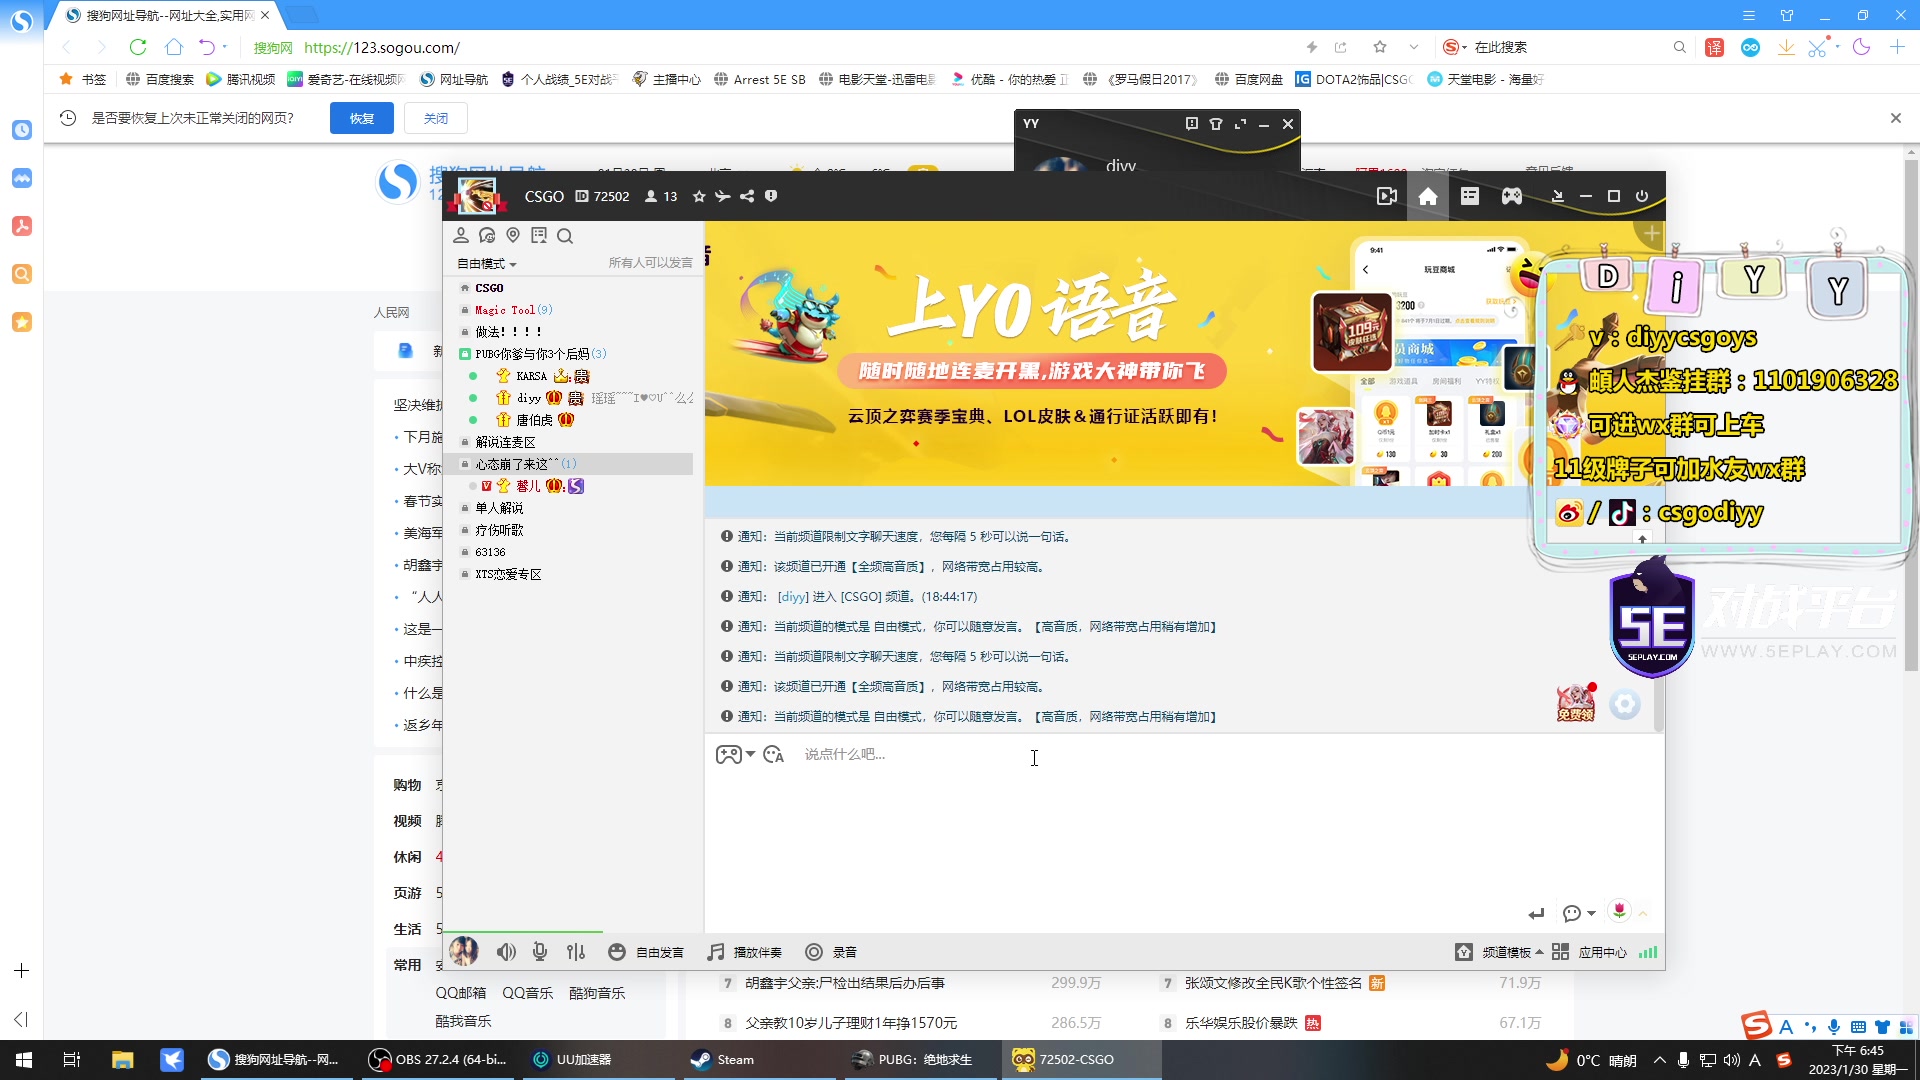
Task: Toggle night mode moon icon
Action: (x=1861, y=47)
